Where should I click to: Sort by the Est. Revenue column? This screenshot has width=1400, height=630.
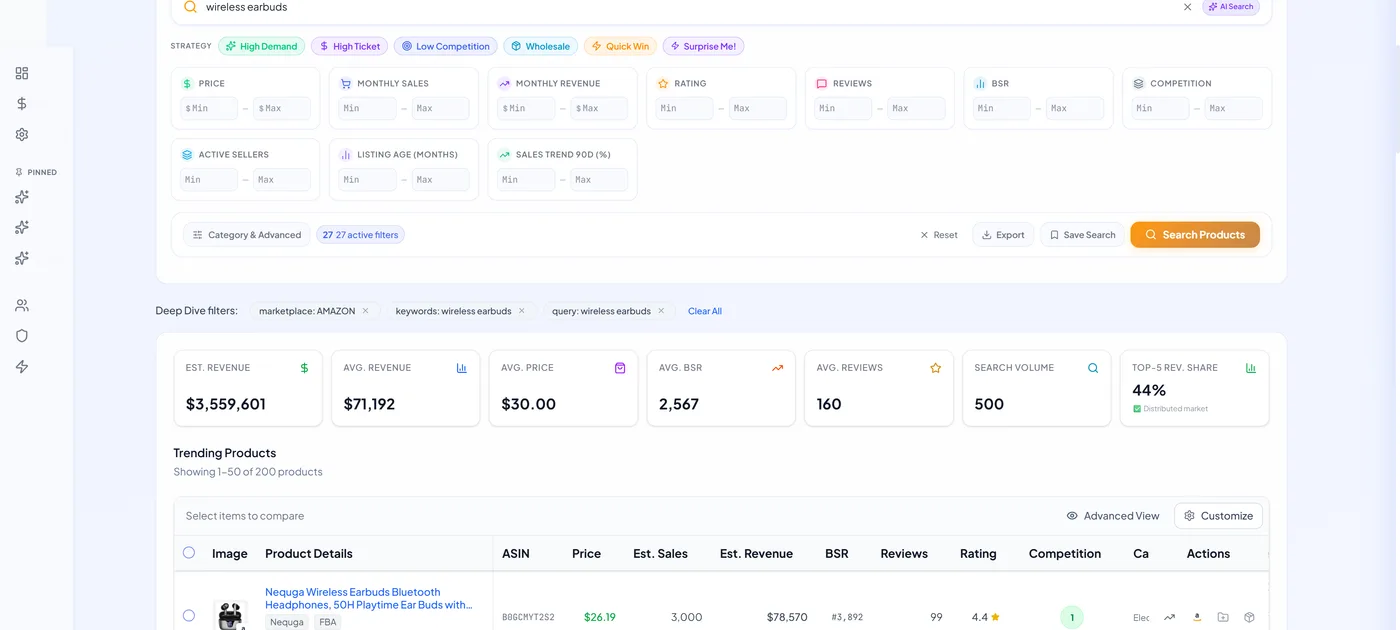(x=756, y=553)
